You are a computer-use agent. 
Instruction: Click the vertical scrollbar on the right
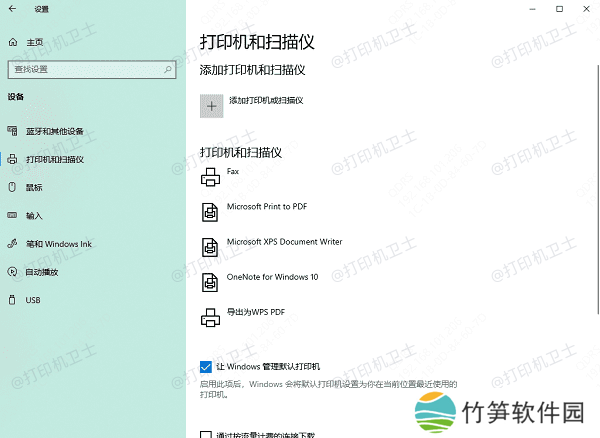[x=598, y=189]
